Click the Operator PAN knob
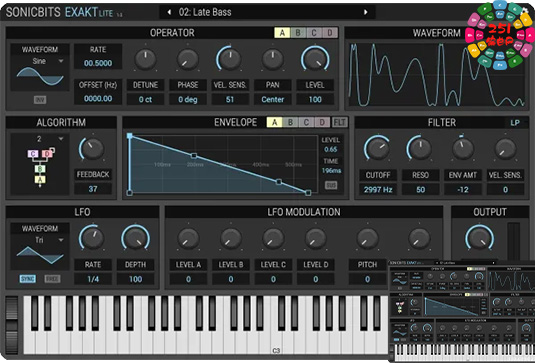 point(272,59)
